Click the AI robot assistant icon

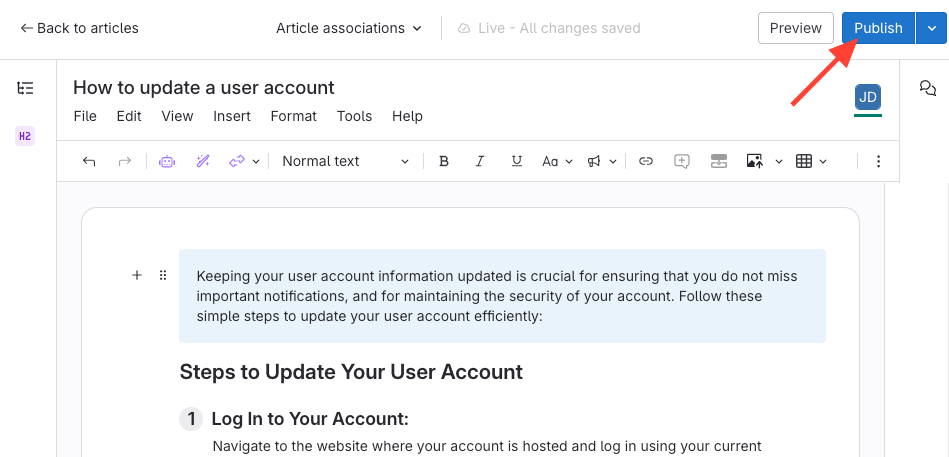point(167,161)
